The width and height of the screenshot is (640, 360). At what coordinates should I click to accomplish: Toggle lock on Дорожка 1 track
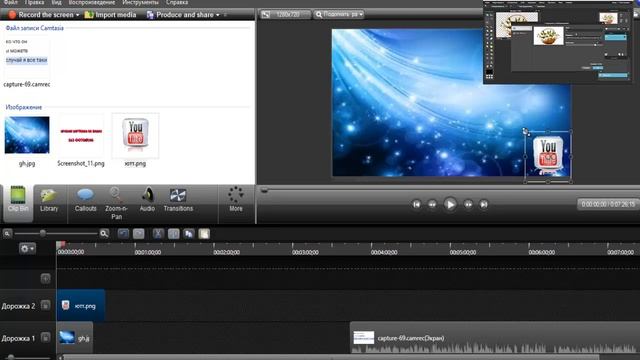(45, 338)
